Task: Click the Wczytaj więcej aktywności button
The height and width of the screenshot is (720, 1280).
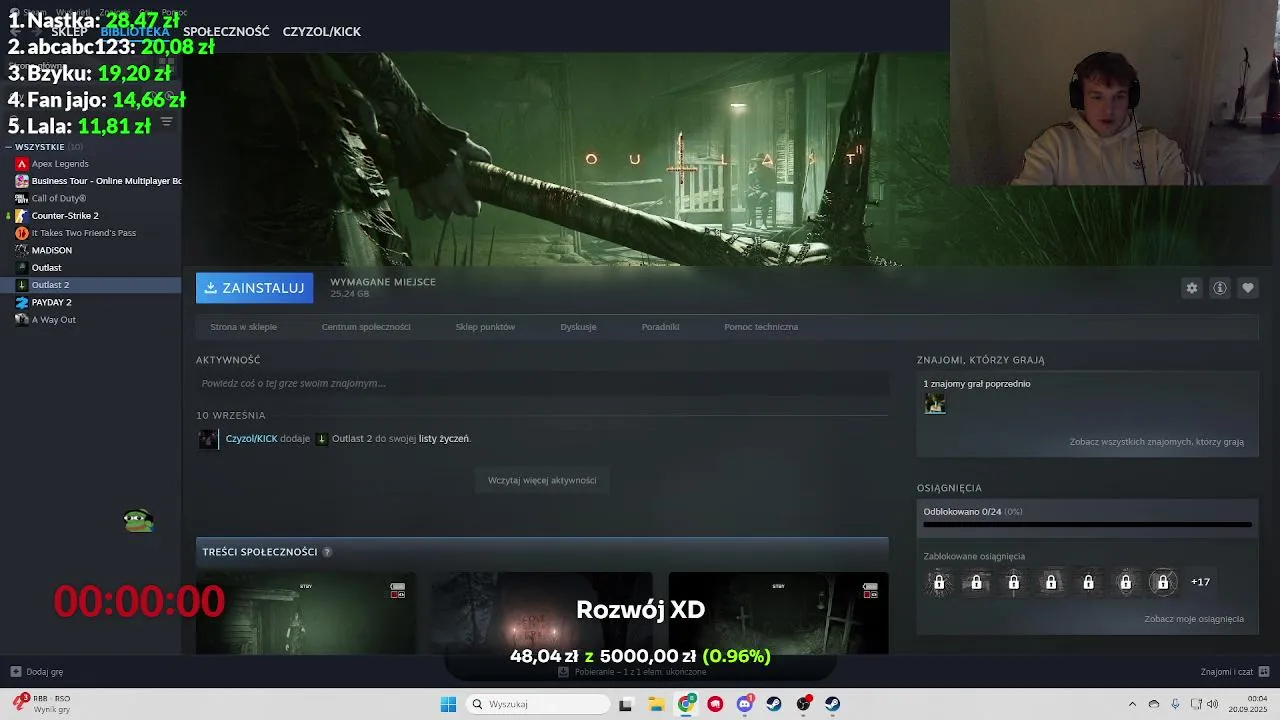Action: 542,481
